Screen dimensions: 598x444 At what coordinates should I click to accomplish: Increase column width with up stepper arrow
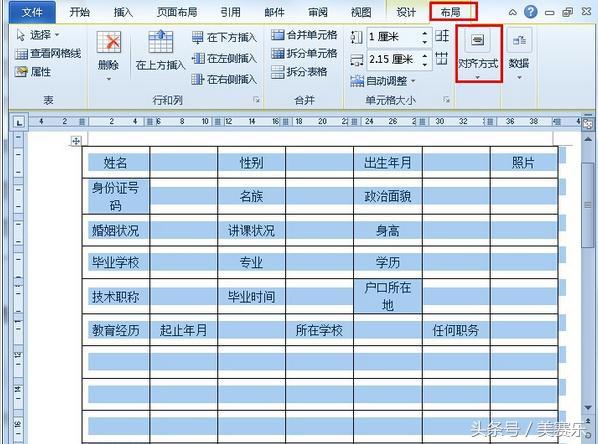click(x=425, y=55)
